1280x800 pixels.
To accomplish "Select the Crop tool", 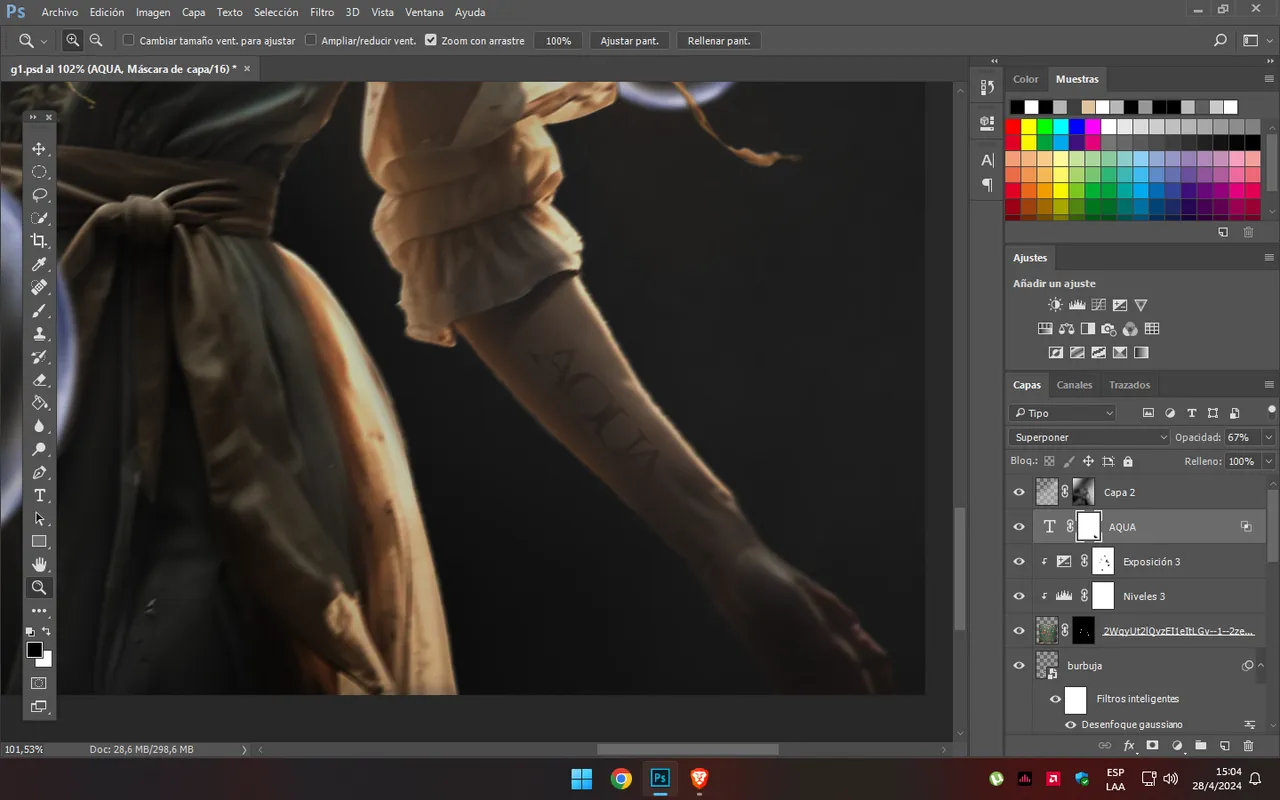I will pos(39,241).
